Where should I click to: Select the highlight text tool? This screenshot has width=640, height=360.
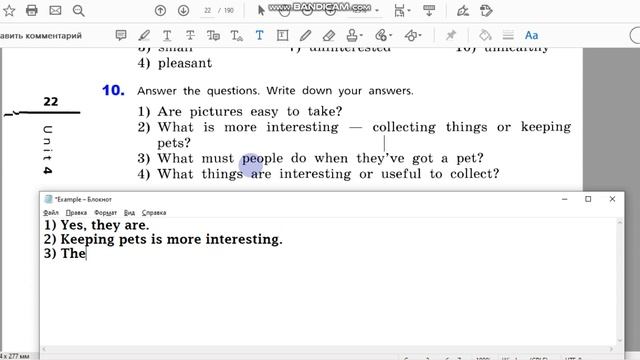click(x=144, y=36)
